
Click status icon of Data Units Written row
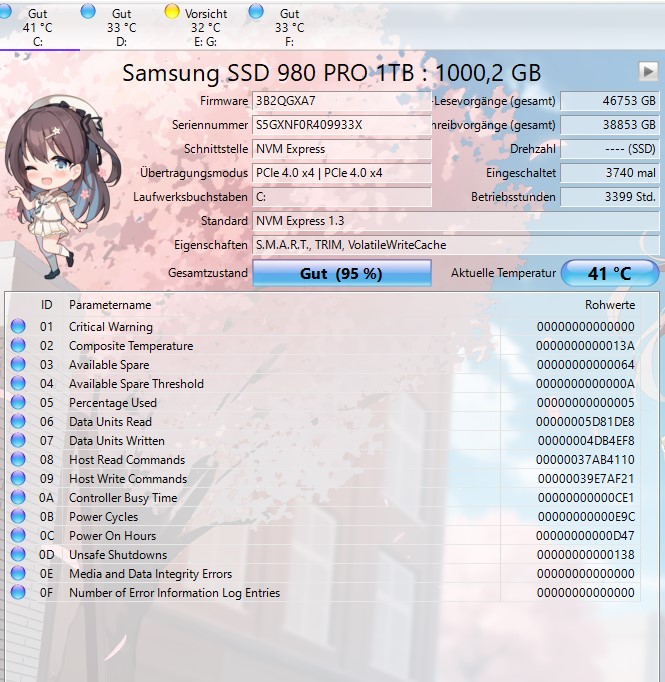point(18,440)
